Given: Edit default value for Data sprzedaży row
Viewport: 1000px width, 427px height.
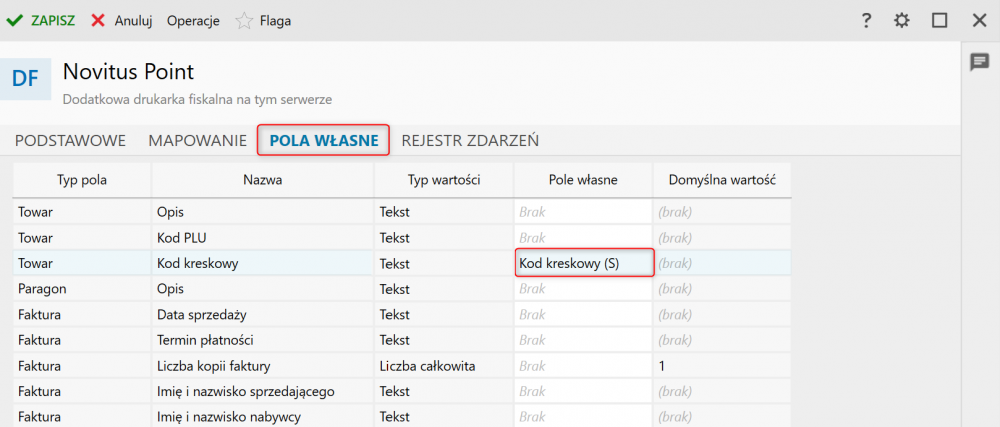Looking at the screenshot, I should 722,314.
